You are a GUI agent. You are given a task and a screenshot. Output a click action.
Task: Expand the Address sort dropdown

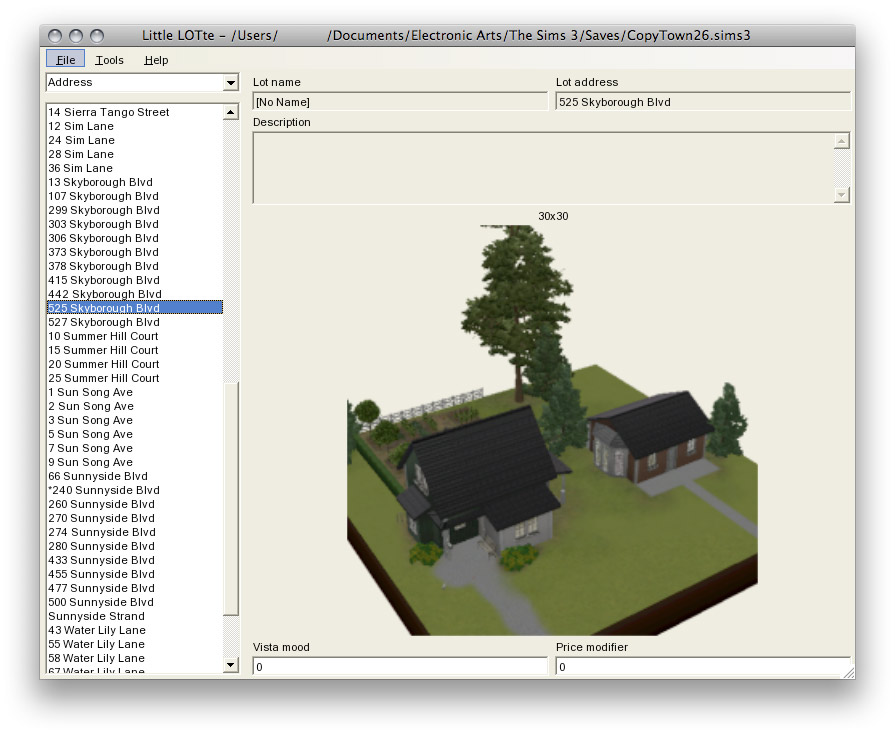coord(231,83)
